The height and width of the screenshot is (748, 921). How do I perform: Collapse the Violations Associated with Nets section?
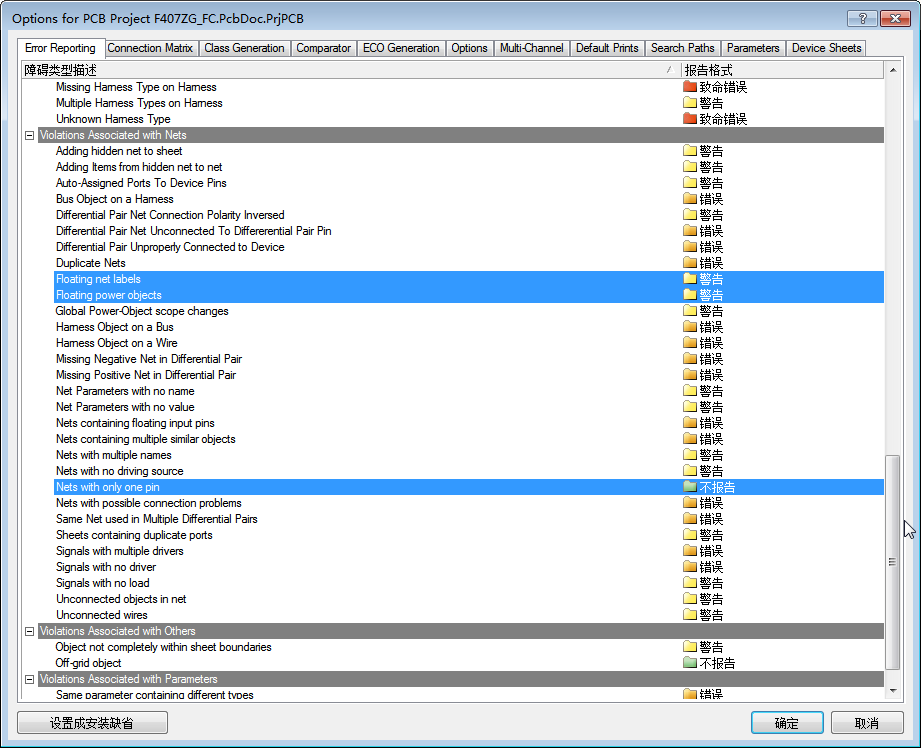coord(29,135)
